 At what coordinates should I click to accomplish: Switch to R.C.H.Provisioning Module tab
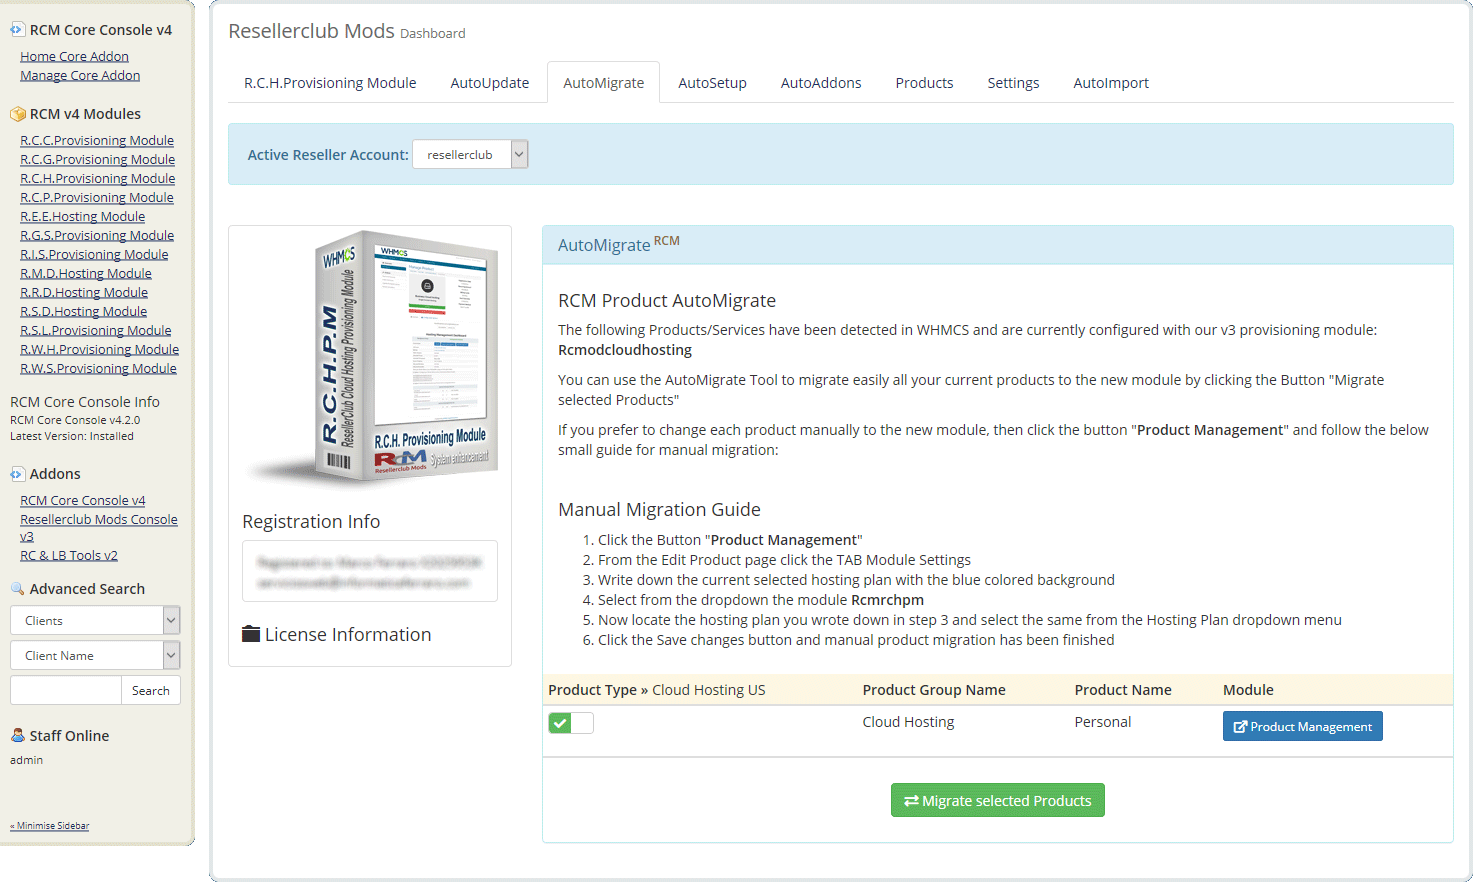(x=330, y=83)
